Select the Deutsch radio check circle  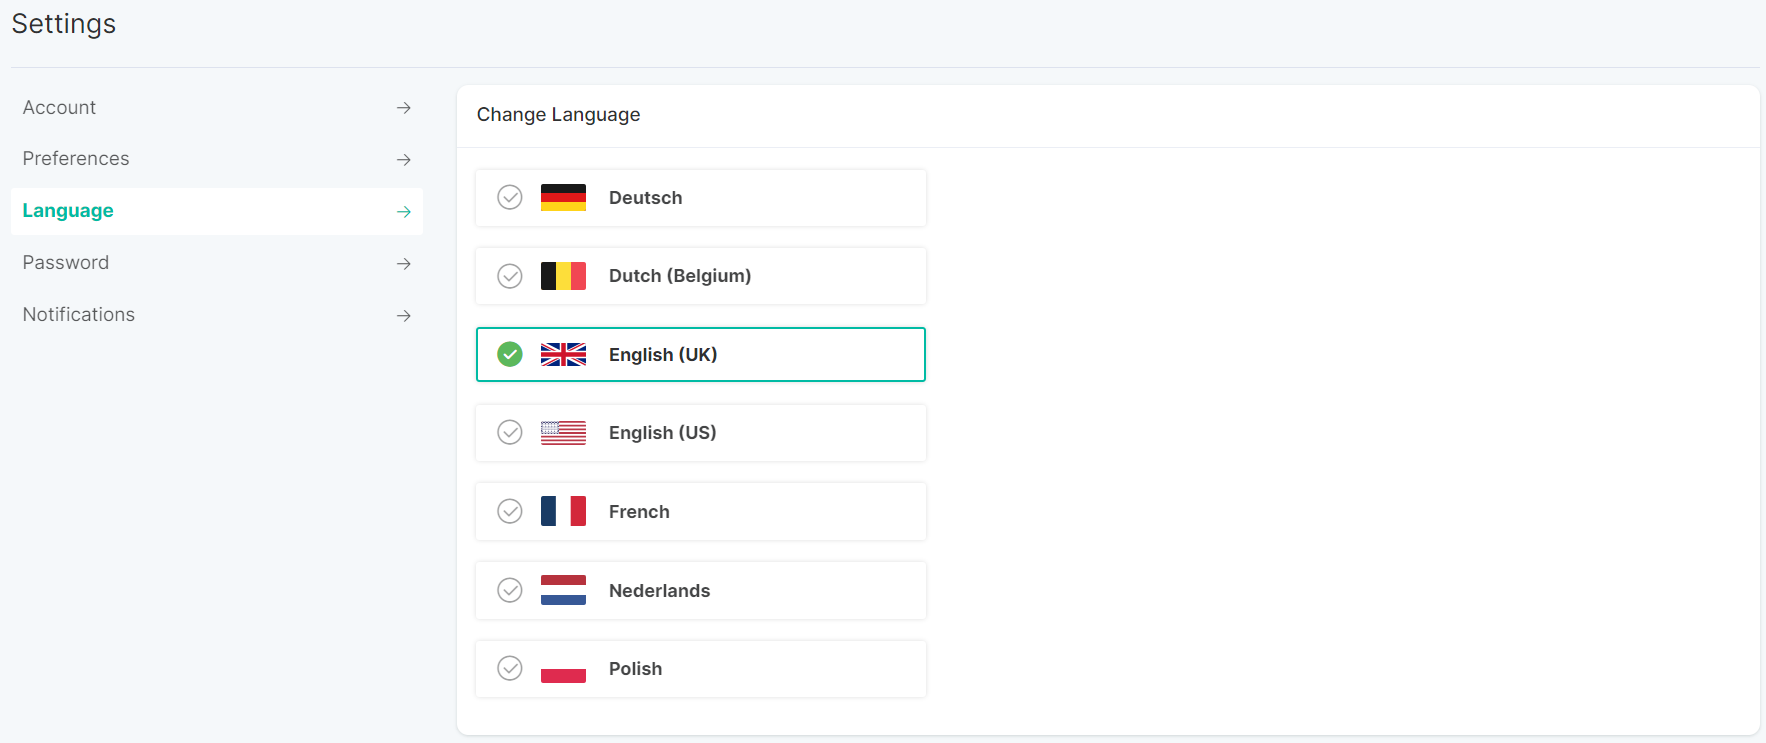(x=510, y=197)
